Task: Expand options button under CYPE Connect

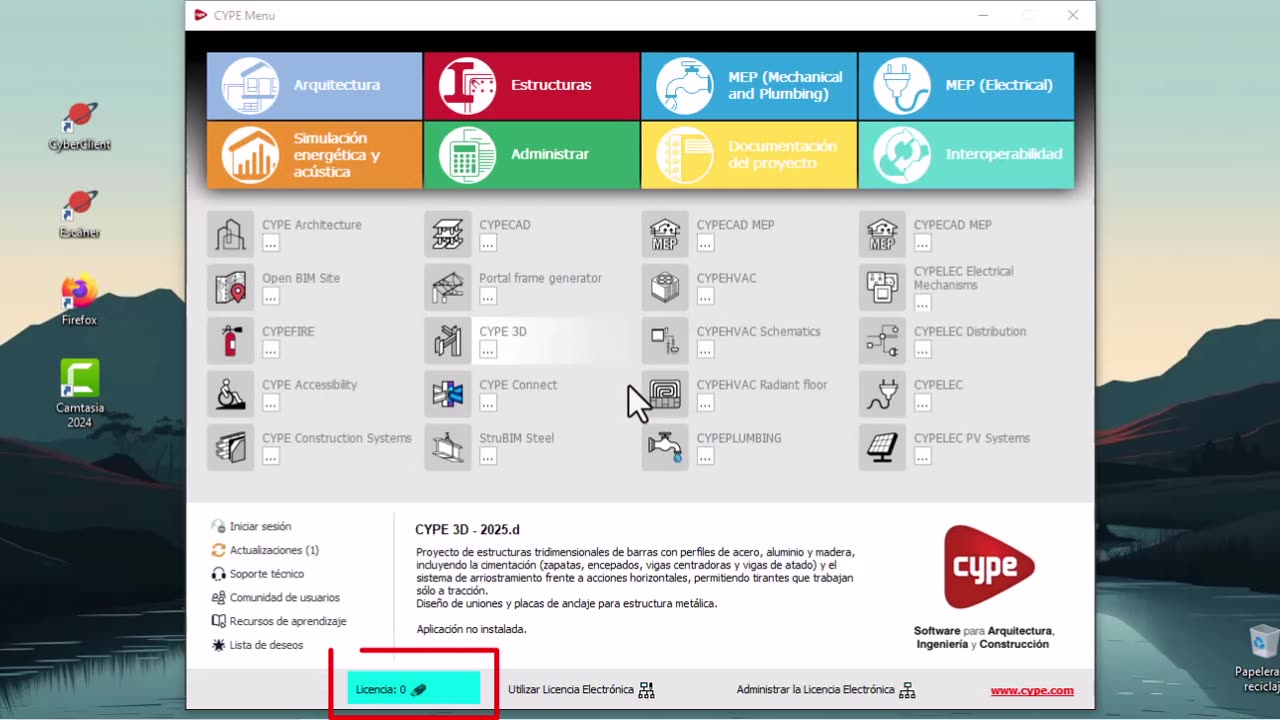Action: (488, 402)
